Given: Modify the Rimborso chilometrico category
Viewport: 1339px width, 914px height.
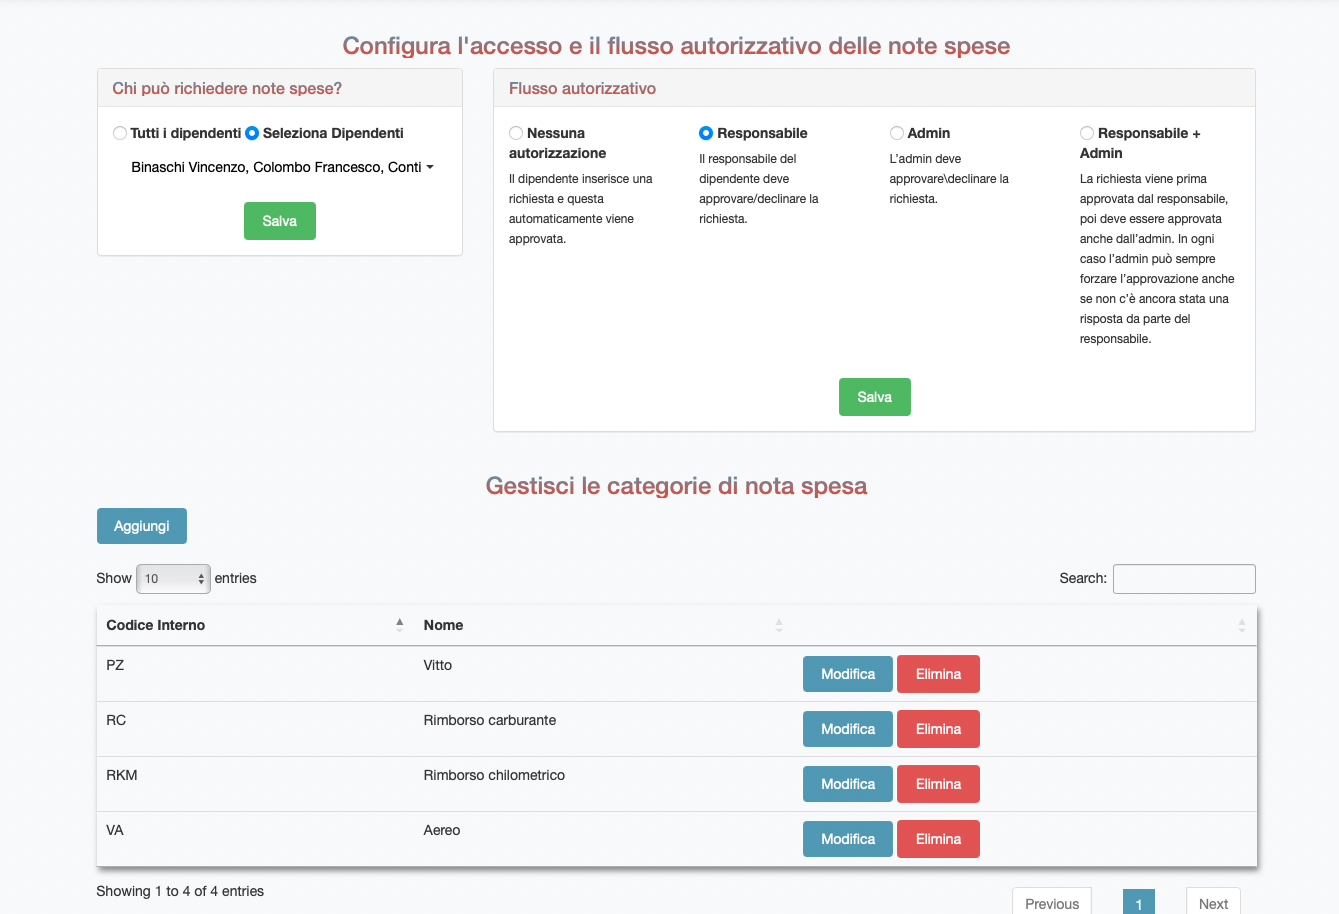Looking at the screenshot, I should [847, 784].
